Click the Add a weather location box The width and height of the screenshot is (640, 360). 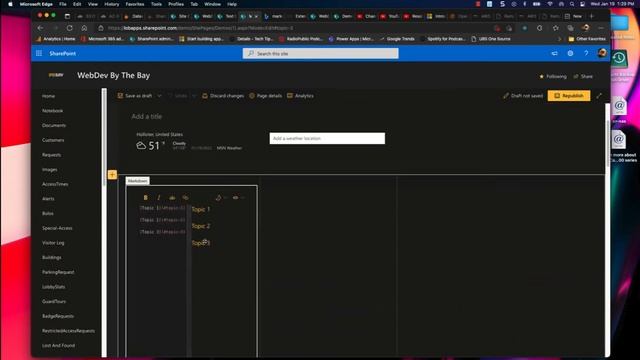[x=327, y=138]
